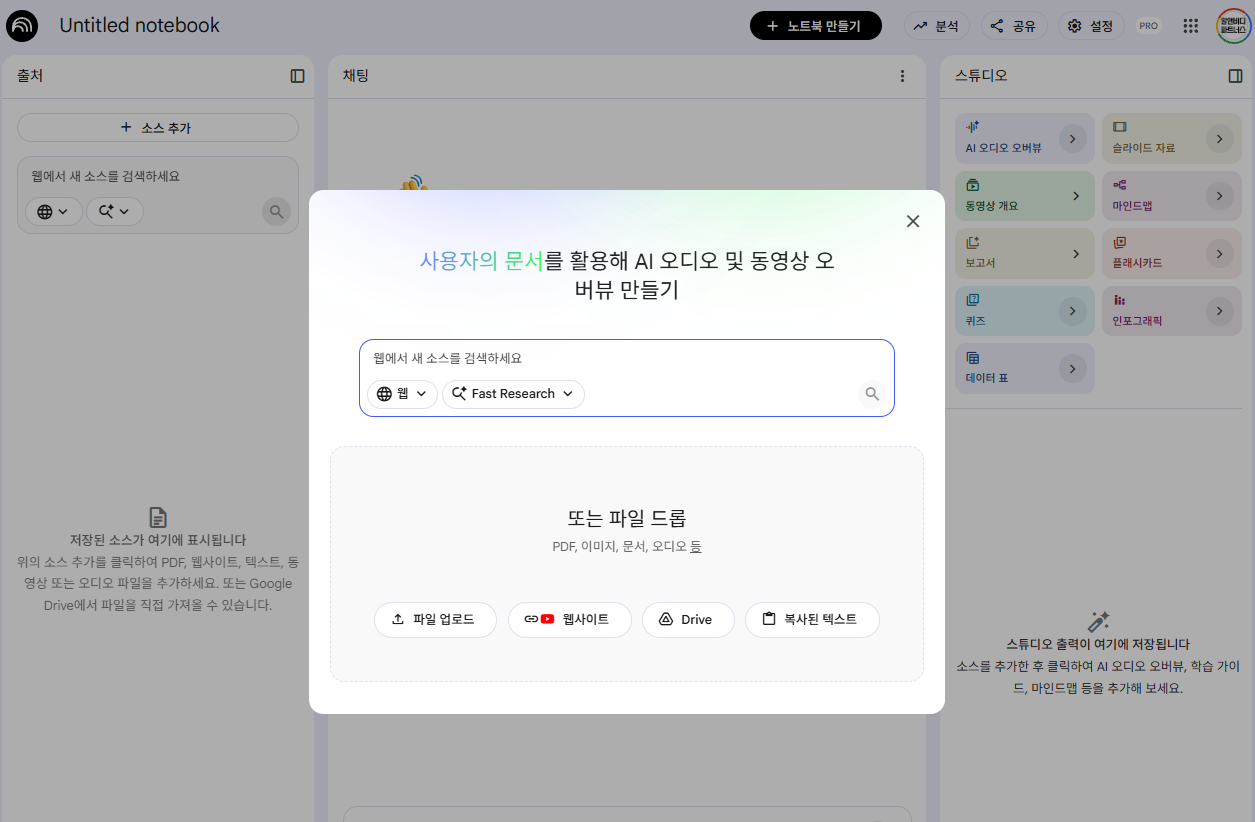The image size is (1255, 822).
Task: Expand the 마인드맵 arrow
Action: [1219, 196]
